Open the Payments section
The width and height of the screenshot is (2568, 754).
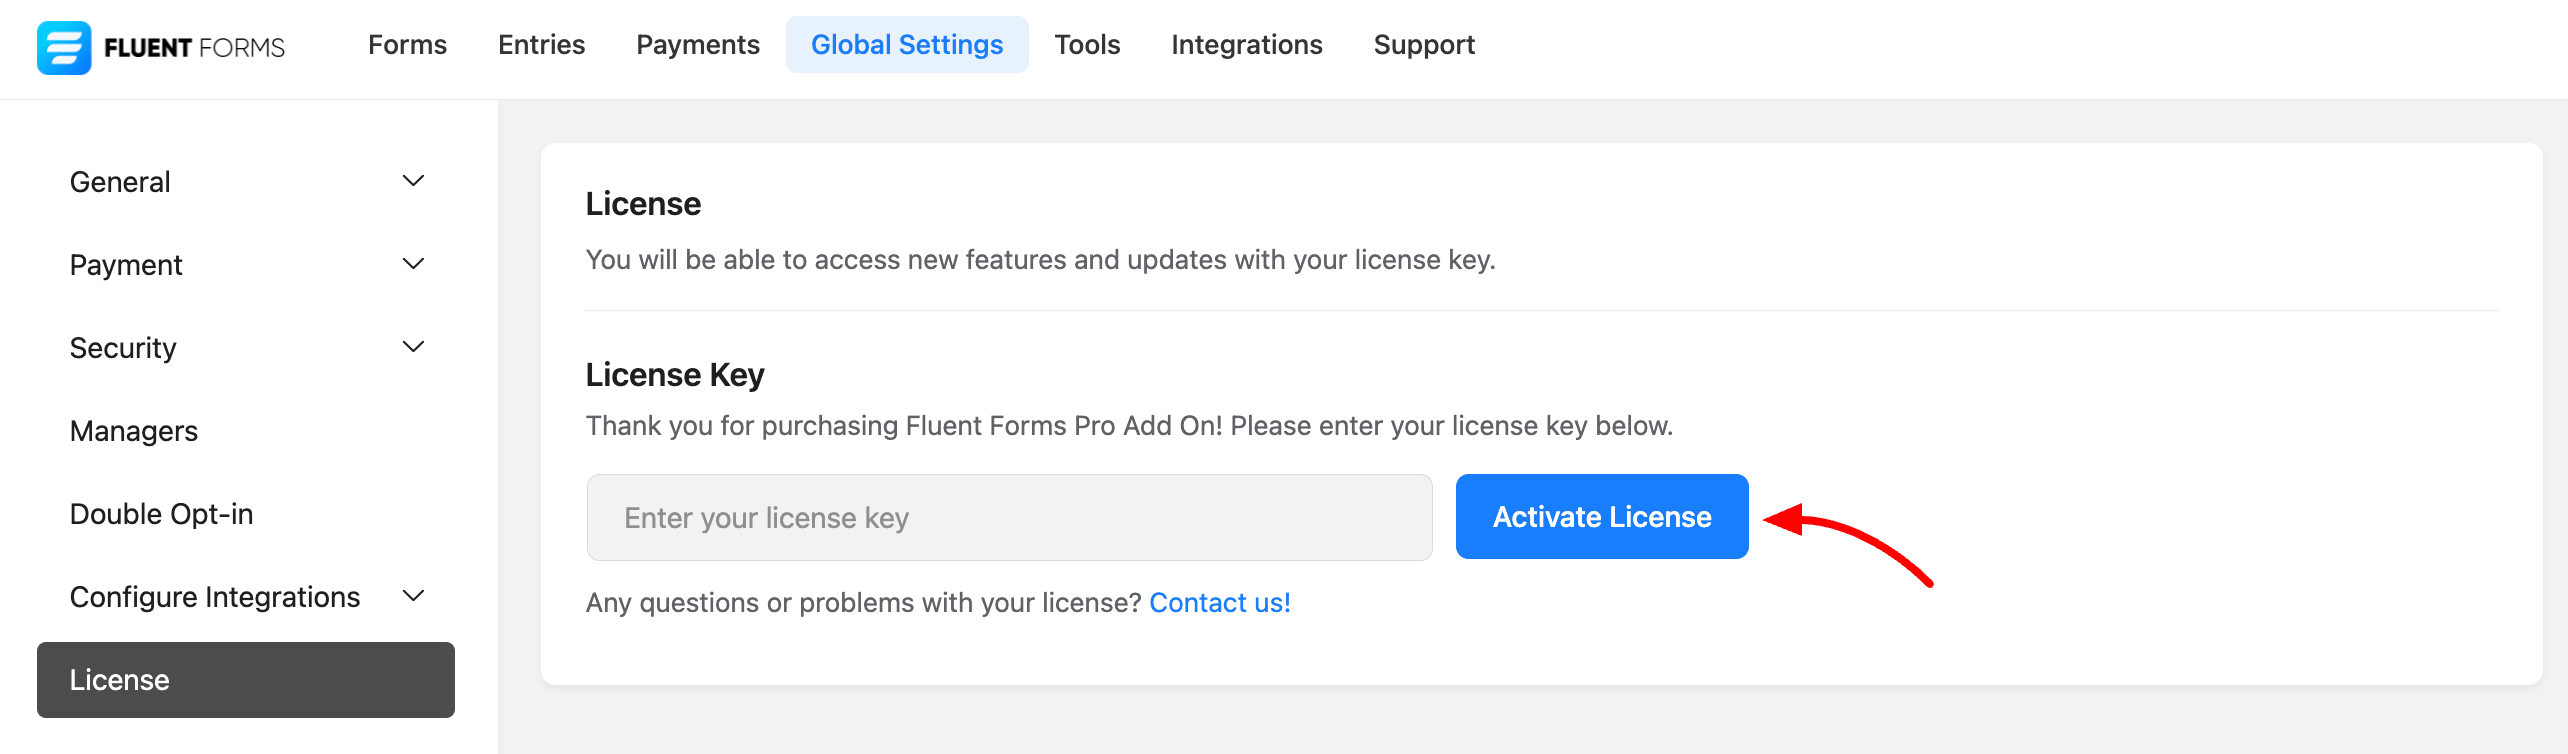pos(698,45)
